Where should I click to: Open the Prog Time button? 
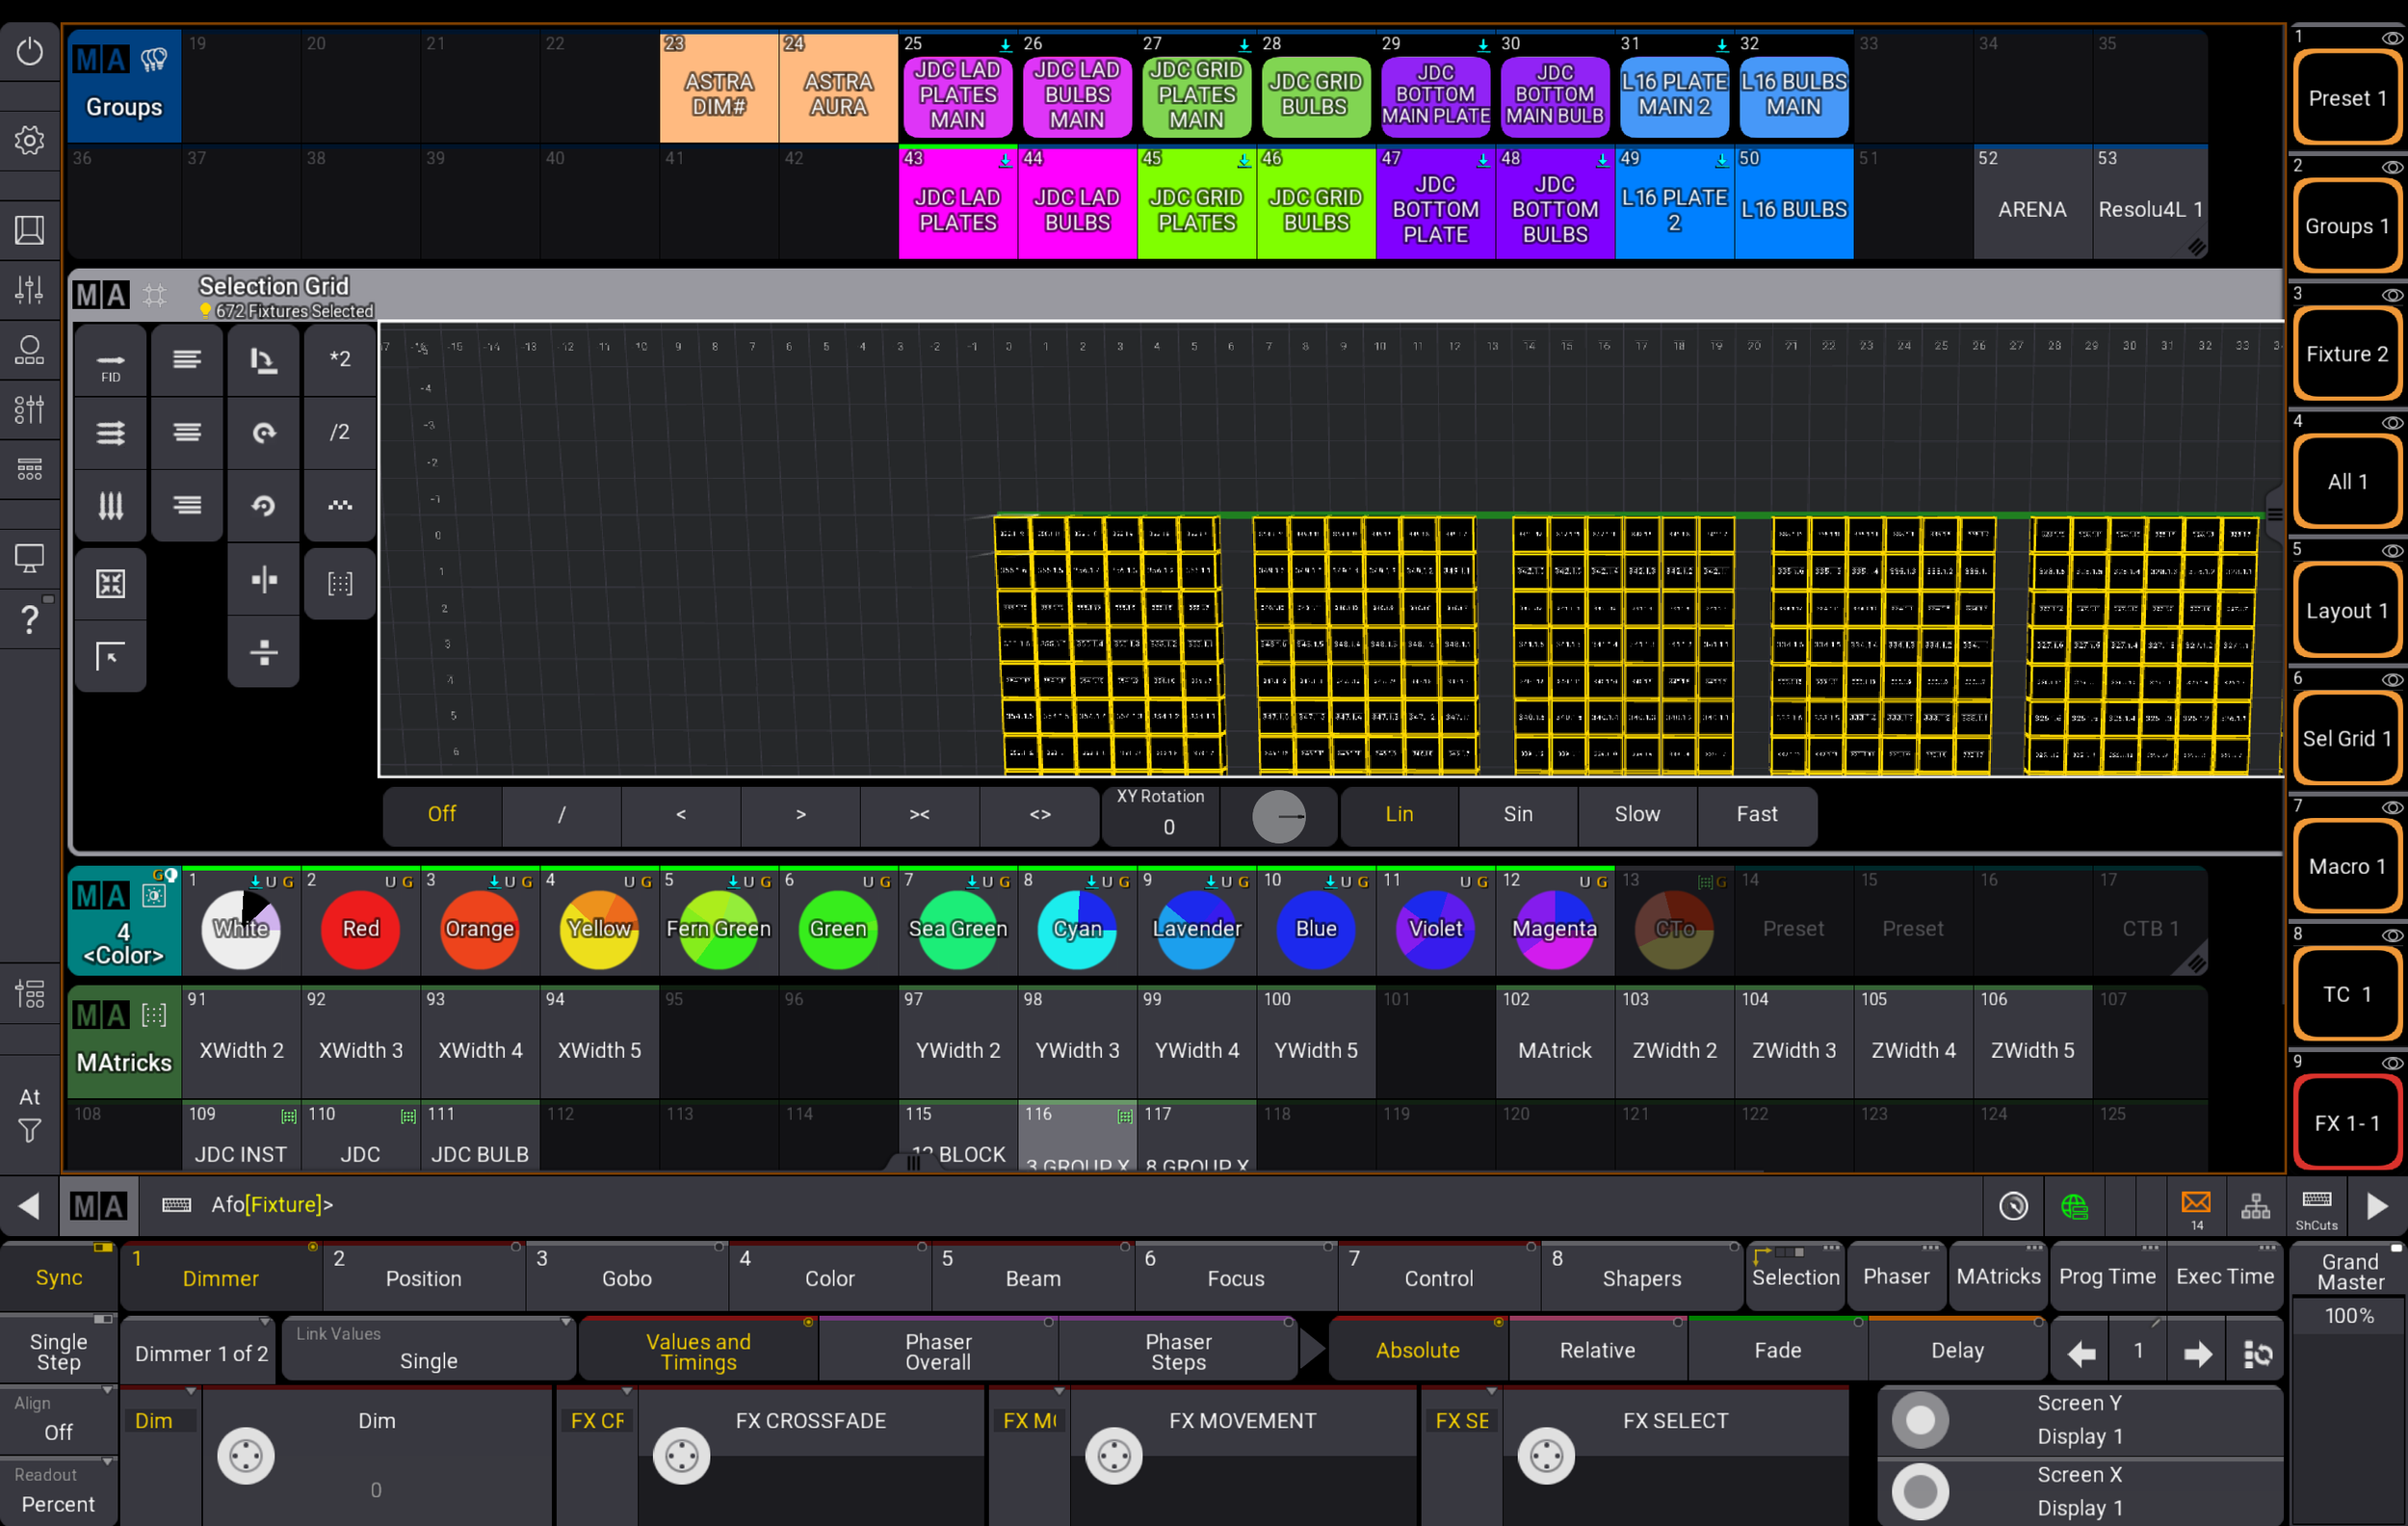[x=2107, y=1276]
